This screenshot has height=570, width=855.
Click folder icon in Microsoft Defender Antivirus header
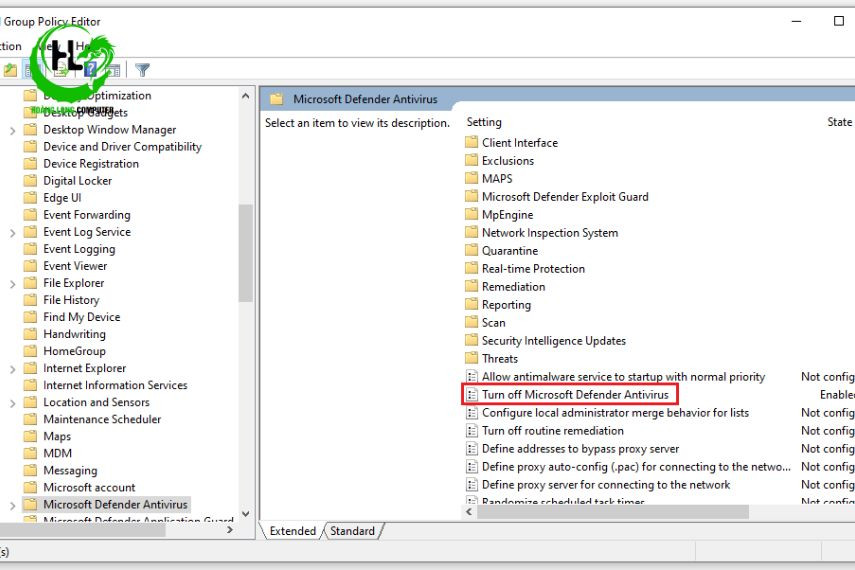277,99
